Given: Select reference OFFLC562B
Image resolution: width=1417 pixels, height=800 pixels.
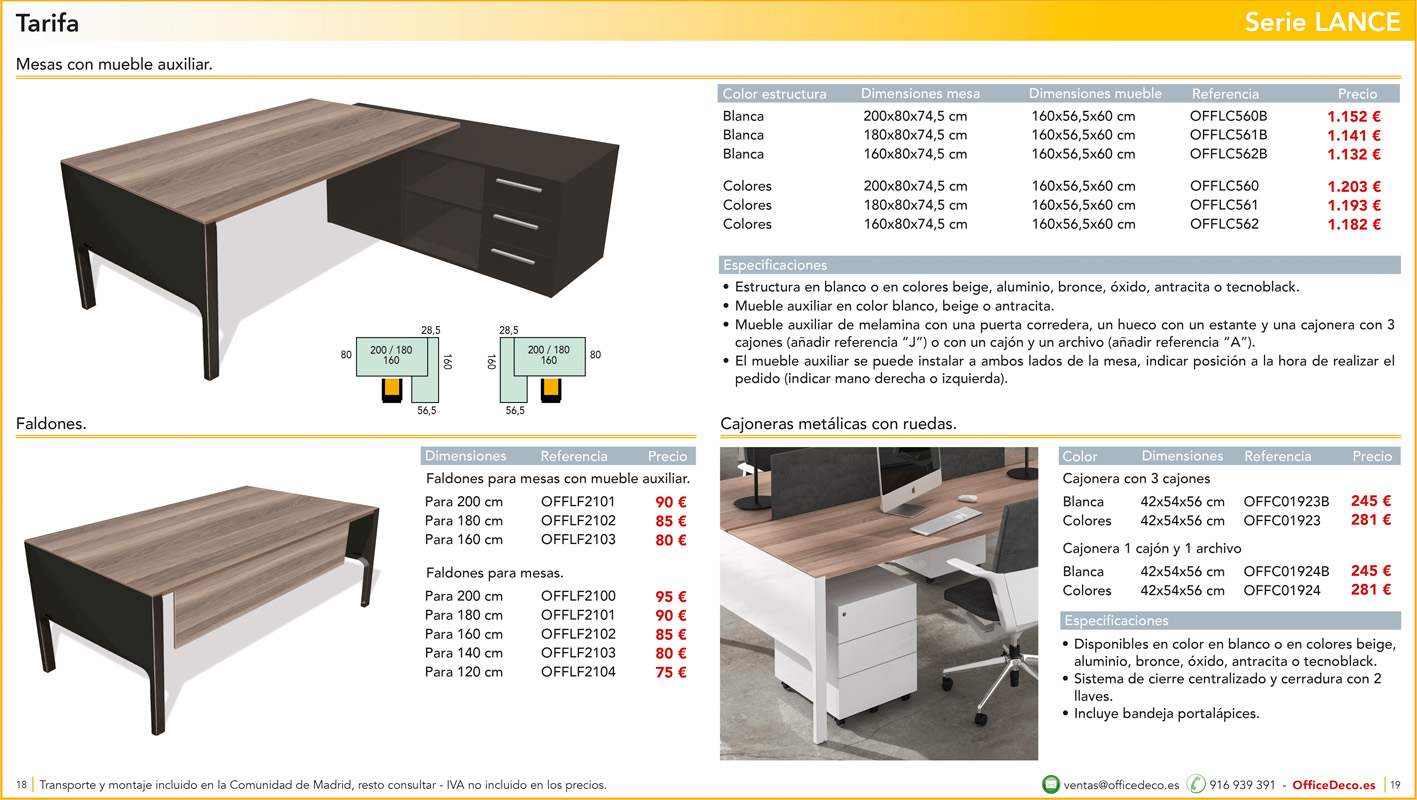Looking at the screenshot, I should tap(1228, 154).
